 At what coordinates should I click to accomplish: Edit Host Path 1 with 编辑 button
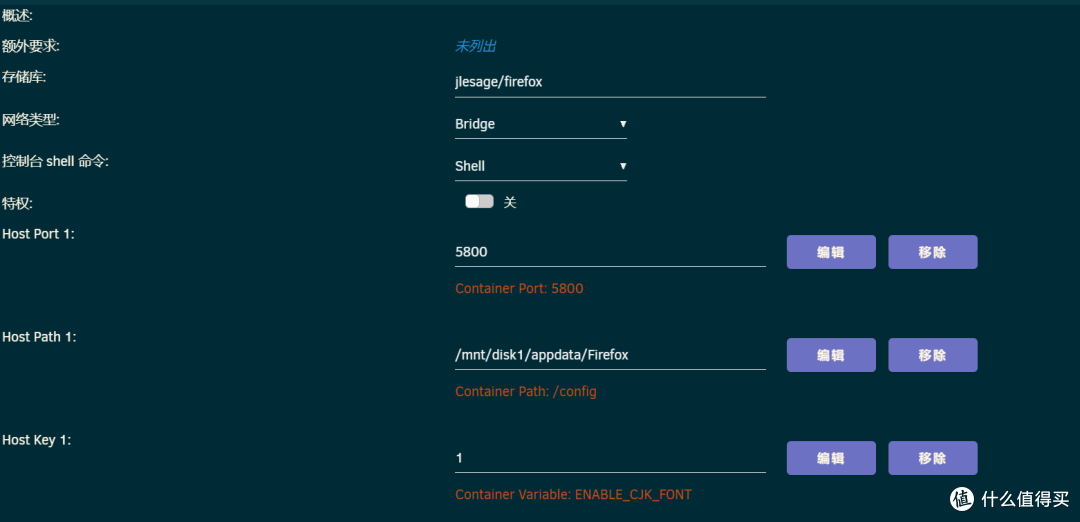coord(831,355)
